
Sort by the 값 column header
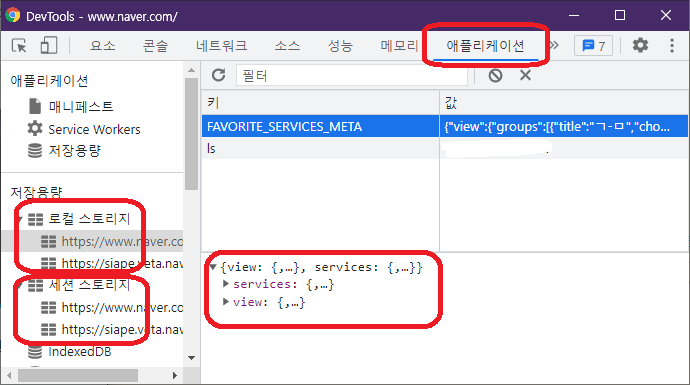pyautogui.click(x=565, y=103)
